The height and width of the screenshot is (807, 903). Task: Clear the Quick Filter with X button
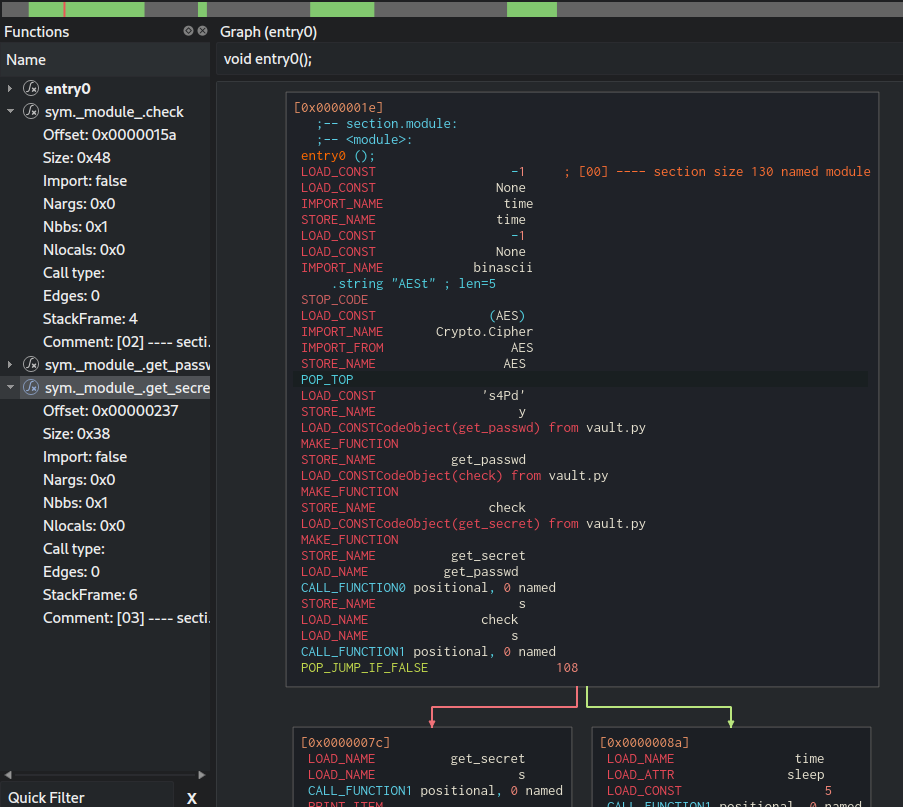(192, 798)
